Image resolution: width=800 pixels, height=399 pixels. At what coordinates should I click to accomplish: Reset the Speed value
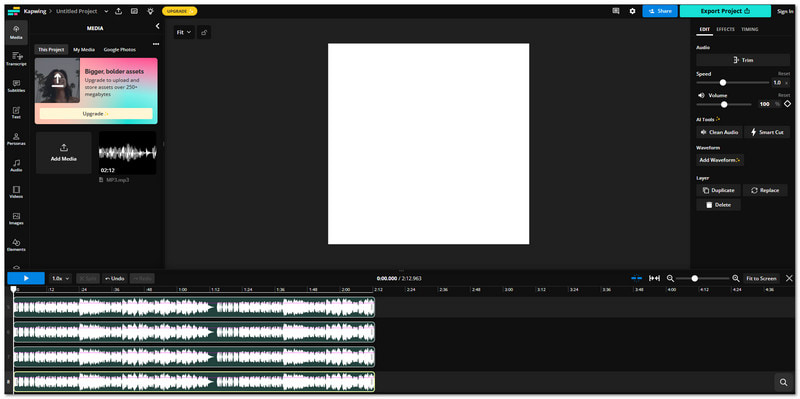(784, 74)
